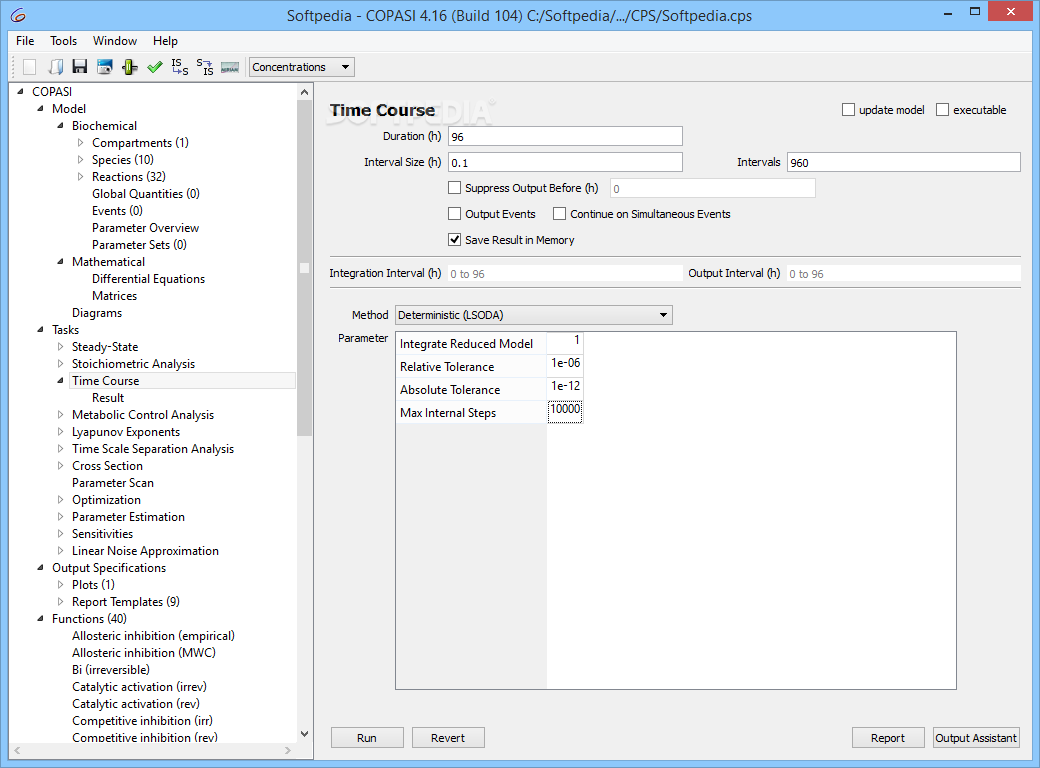Image resolution: width=1040 pixels, height=768 pixels.
Task: Click the capture image camera icon
Action: (x=105, y=67)
